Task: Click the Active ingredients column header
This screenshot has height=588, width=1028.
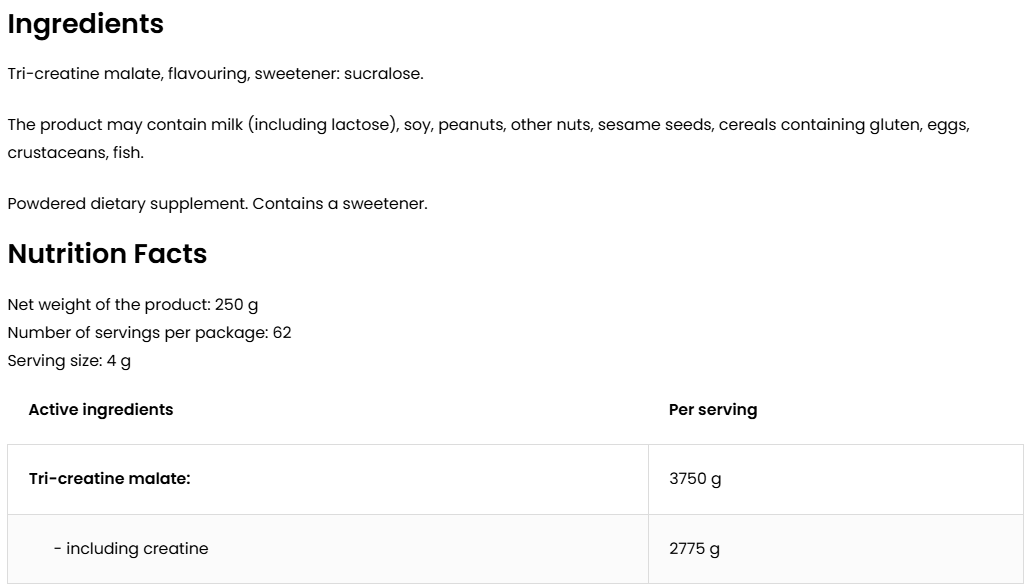Action: 101,410
